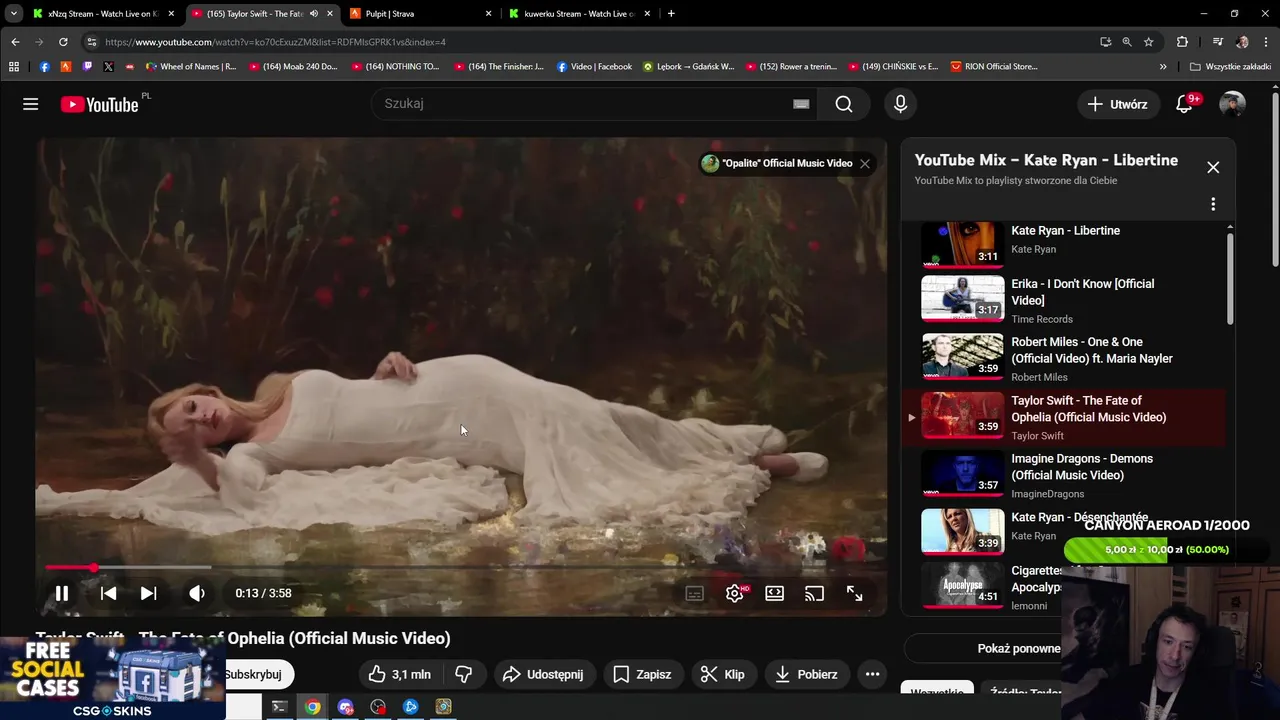Screen dimensions: 1280x720
Task: Open the X icon bookmark
Action: pyautogui.click(x=108, y=67)
